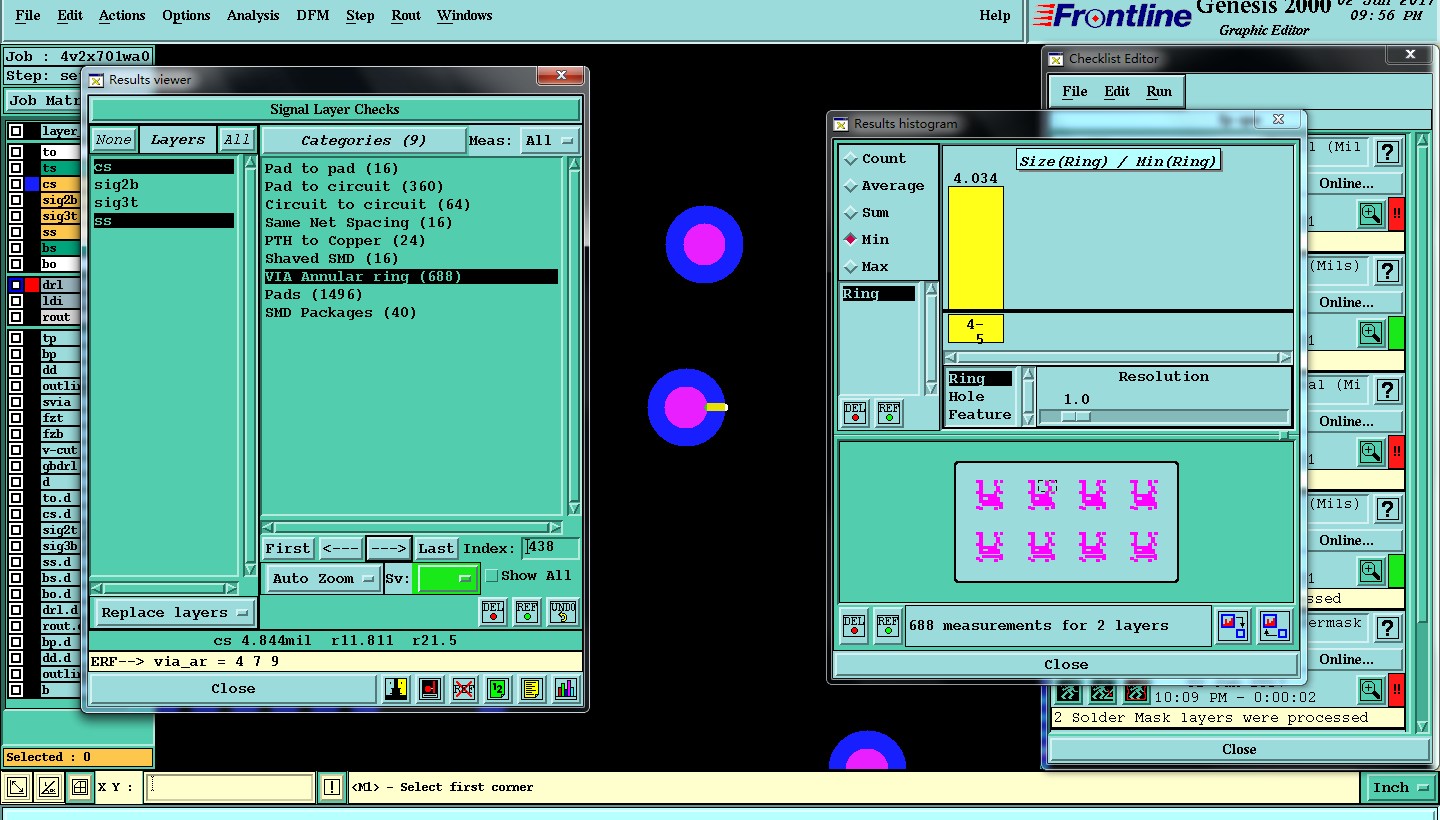
Task: Click the blue color swatch of cs layer
Action: click(x=32, y=184)
